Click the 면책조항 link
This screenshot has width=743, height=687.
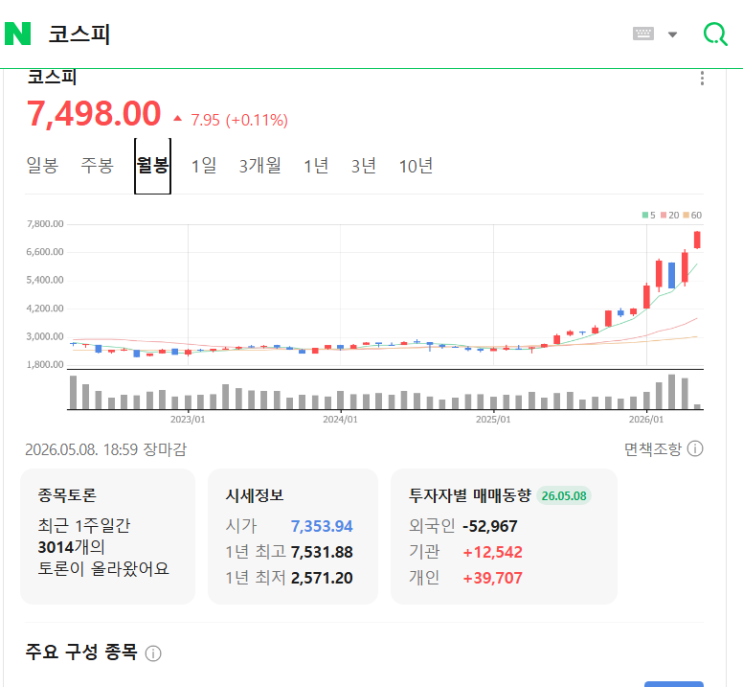coord(652,449)
